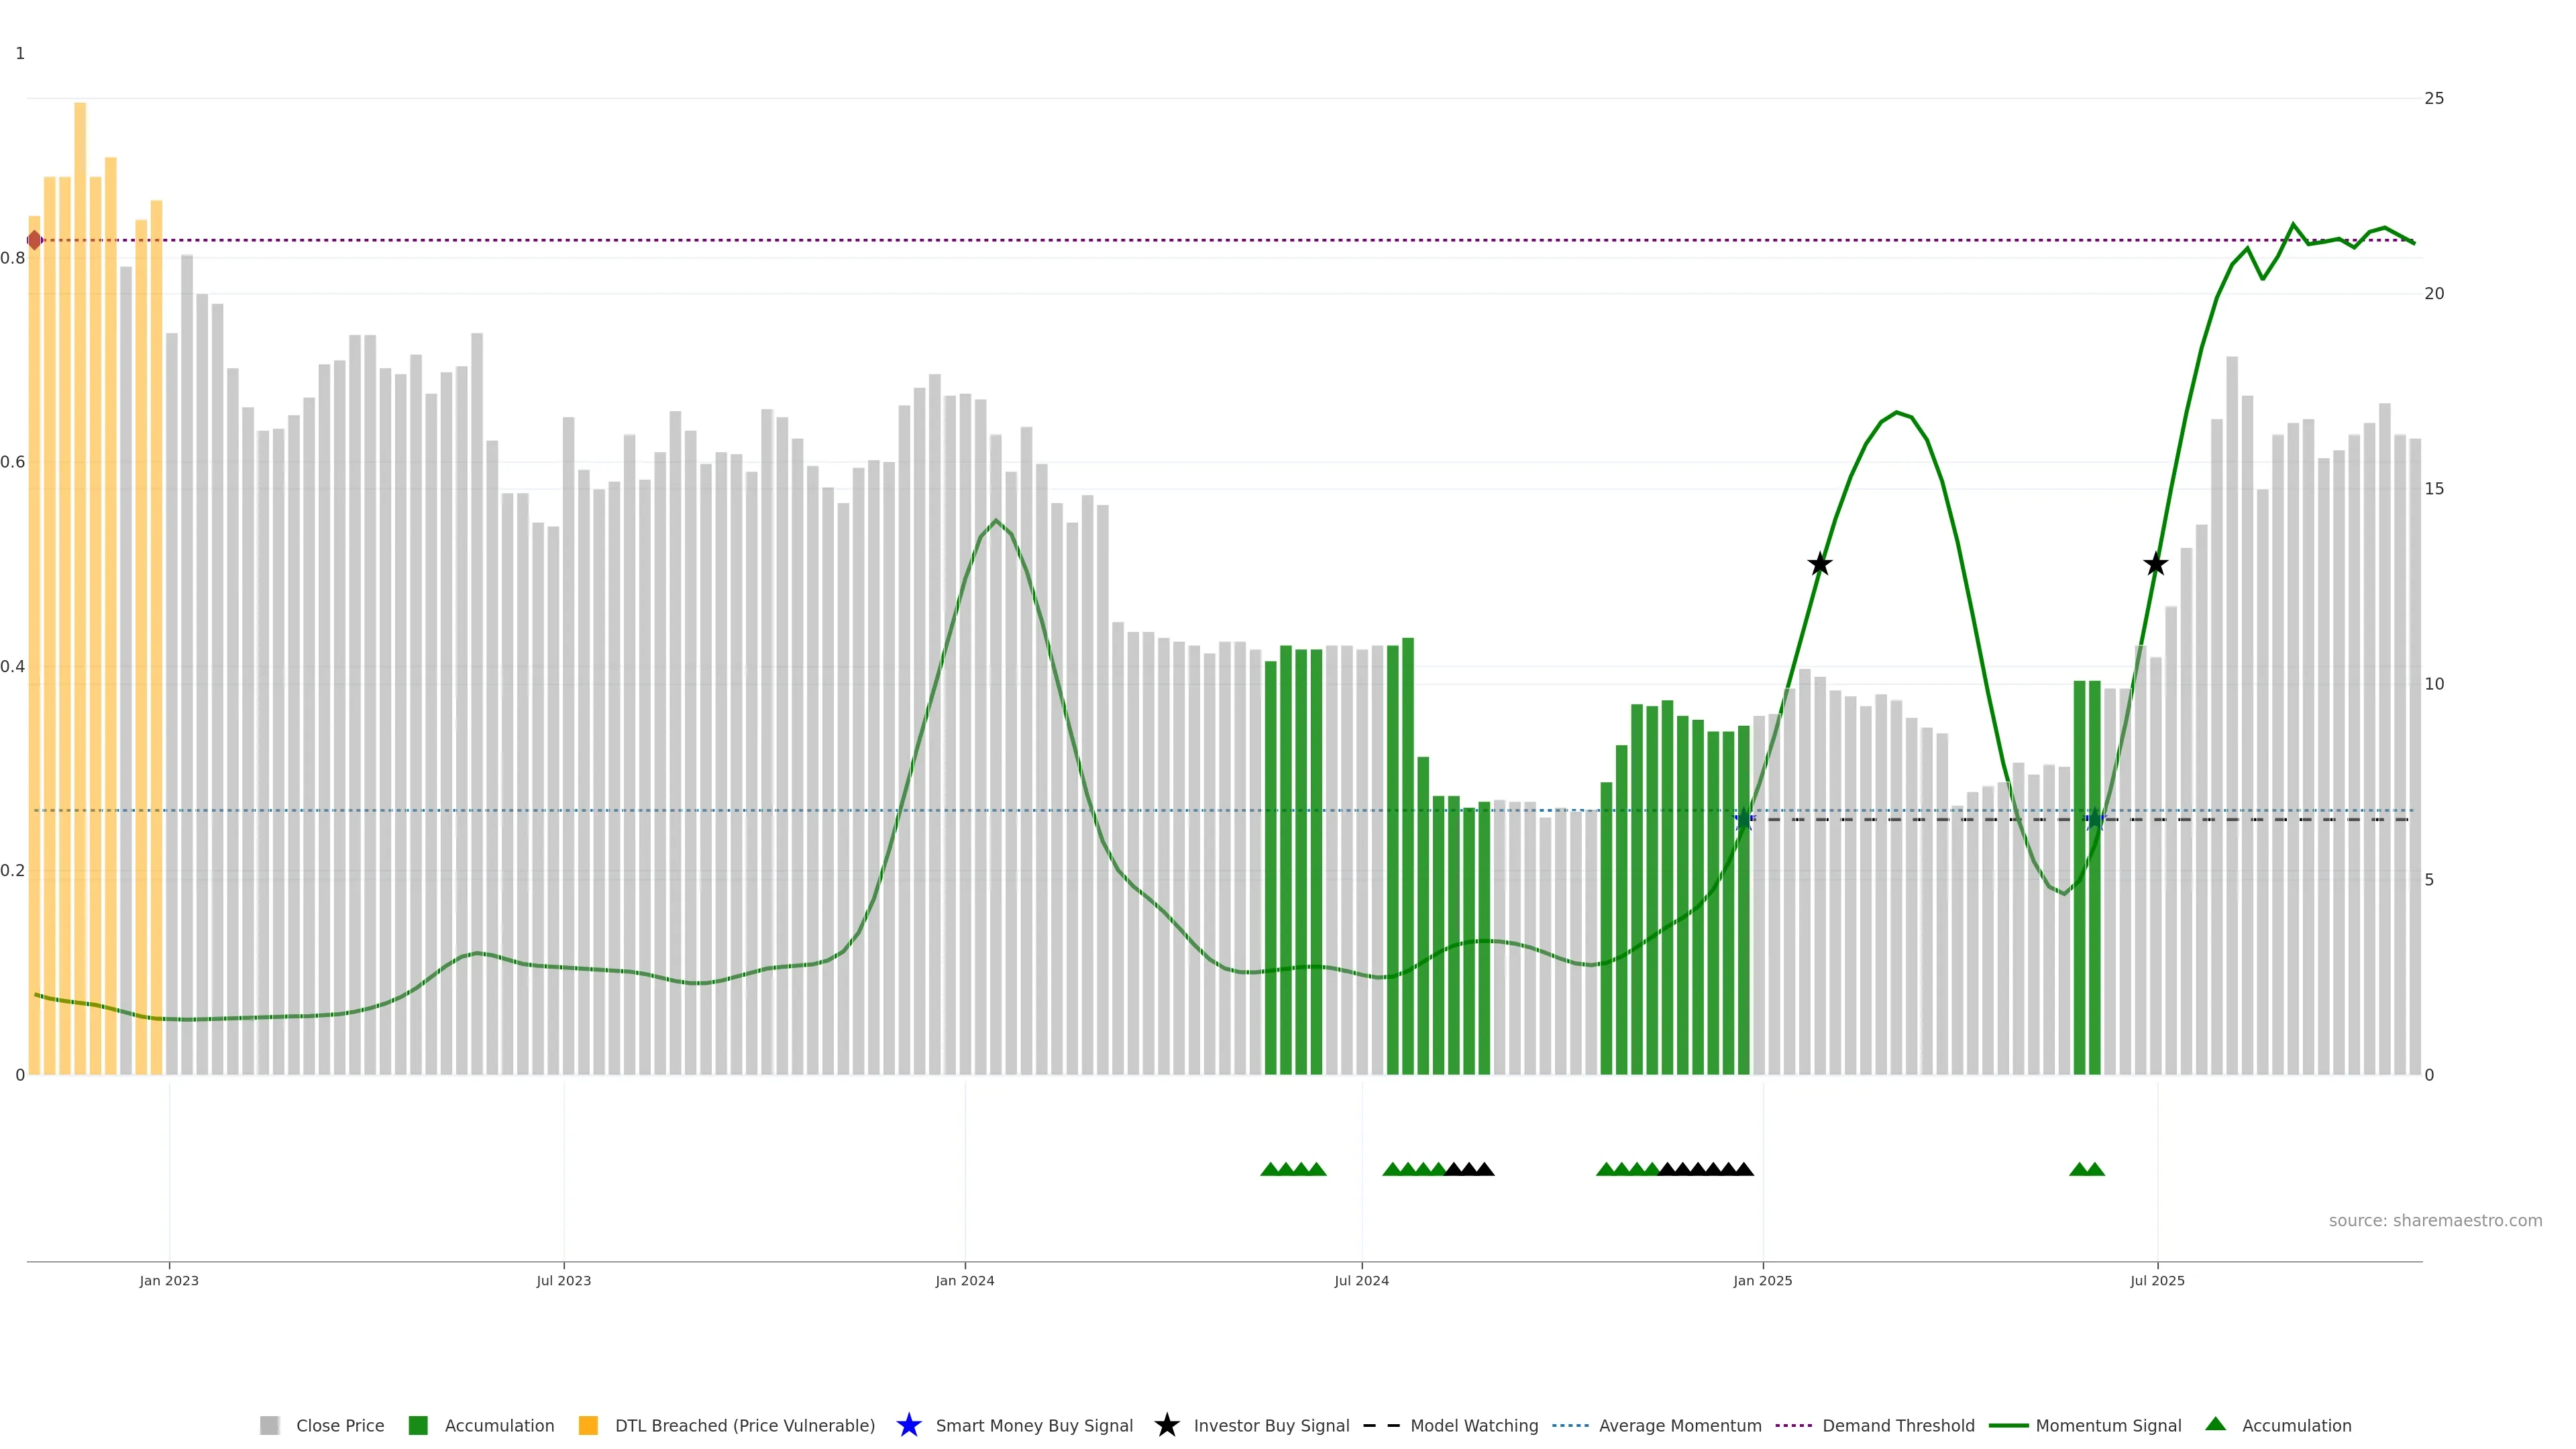Toggle the Demand Threshold legend entry
Image resolution: width=2576 pixels, height=1449 pixels.
(1898, 1425)
